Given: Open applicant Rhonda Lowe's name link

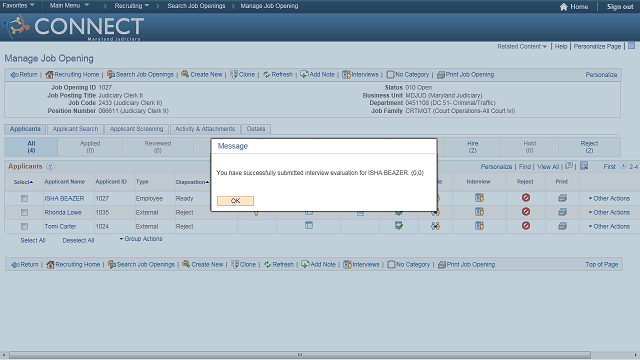Looking at the screenshot, I should coord(63,212).
